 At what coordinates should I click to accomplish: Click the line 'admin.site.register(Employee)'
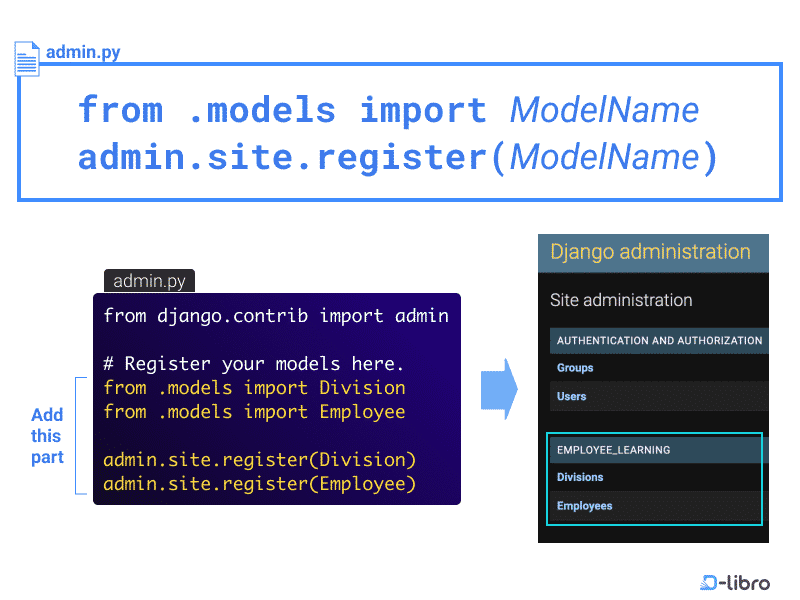pos(260,484)
